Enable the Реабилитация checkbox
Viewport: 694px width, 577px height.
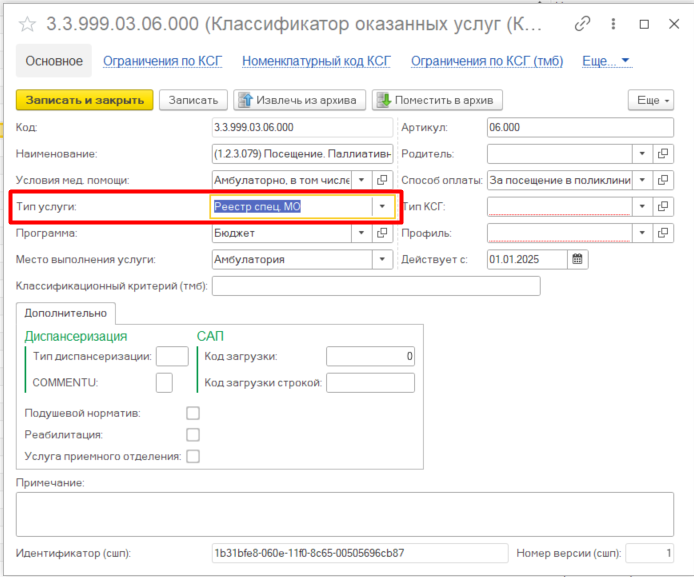click(193, 435)
